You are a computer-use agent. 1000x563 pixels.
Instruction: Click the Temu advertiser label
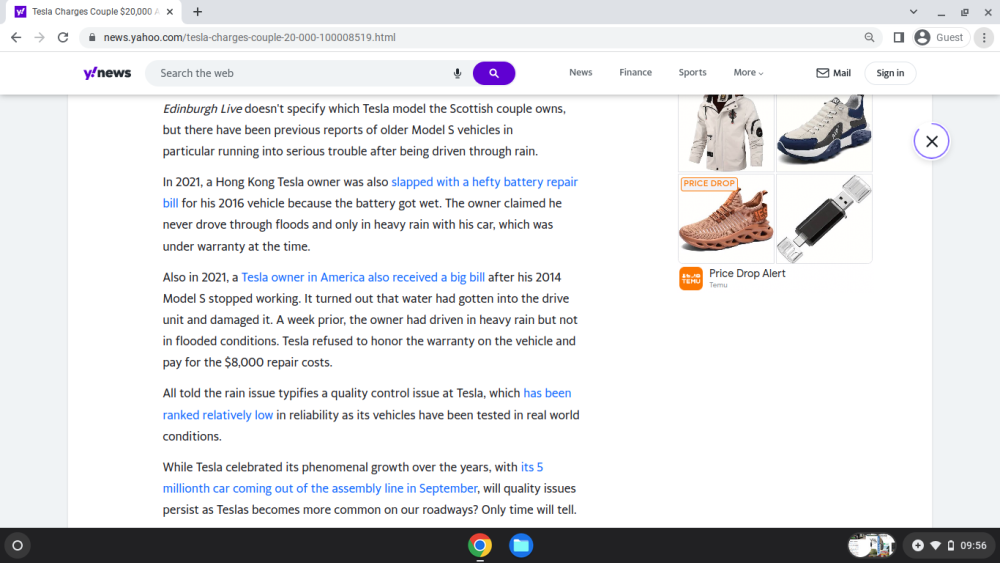click(718, 285)
